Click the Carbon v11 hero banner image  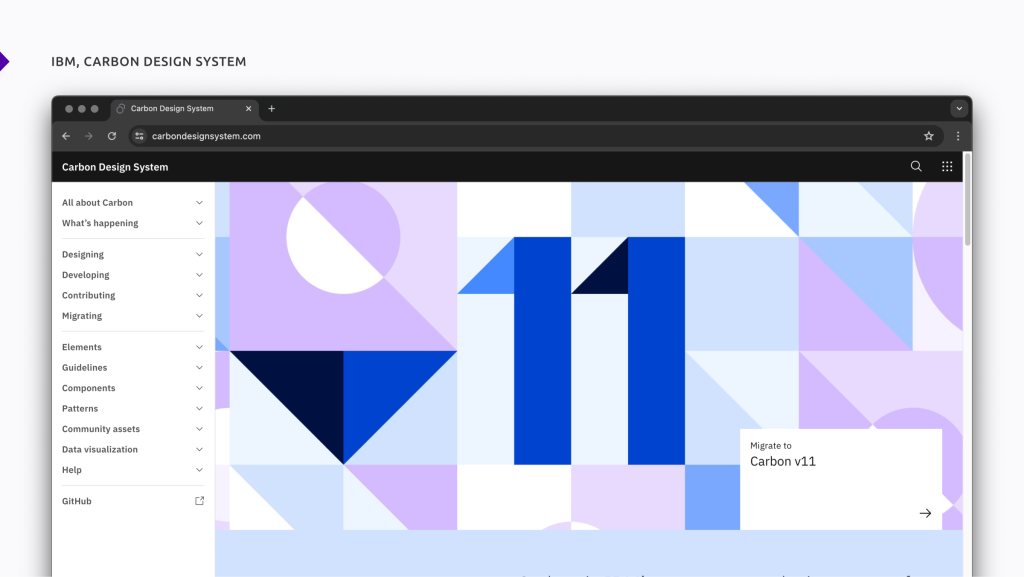coord(589,356)
